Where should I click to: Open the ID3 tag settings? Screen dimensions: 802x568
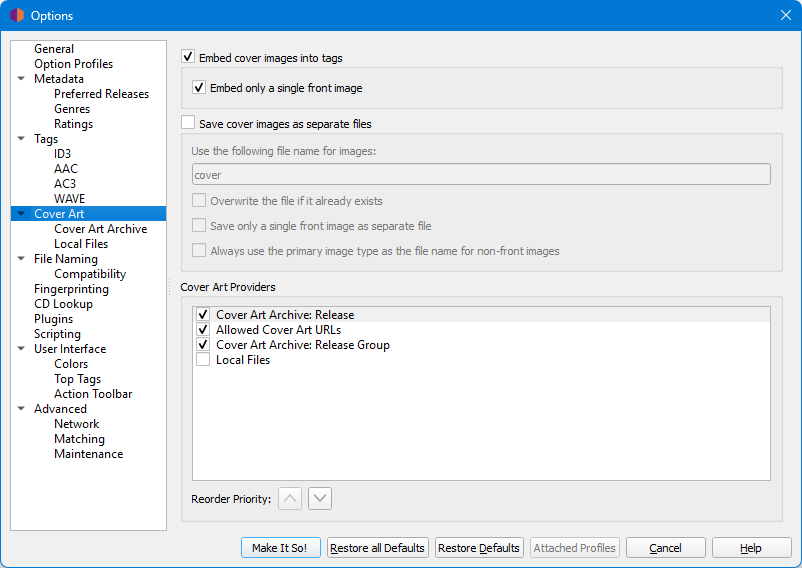coord(62,154)
